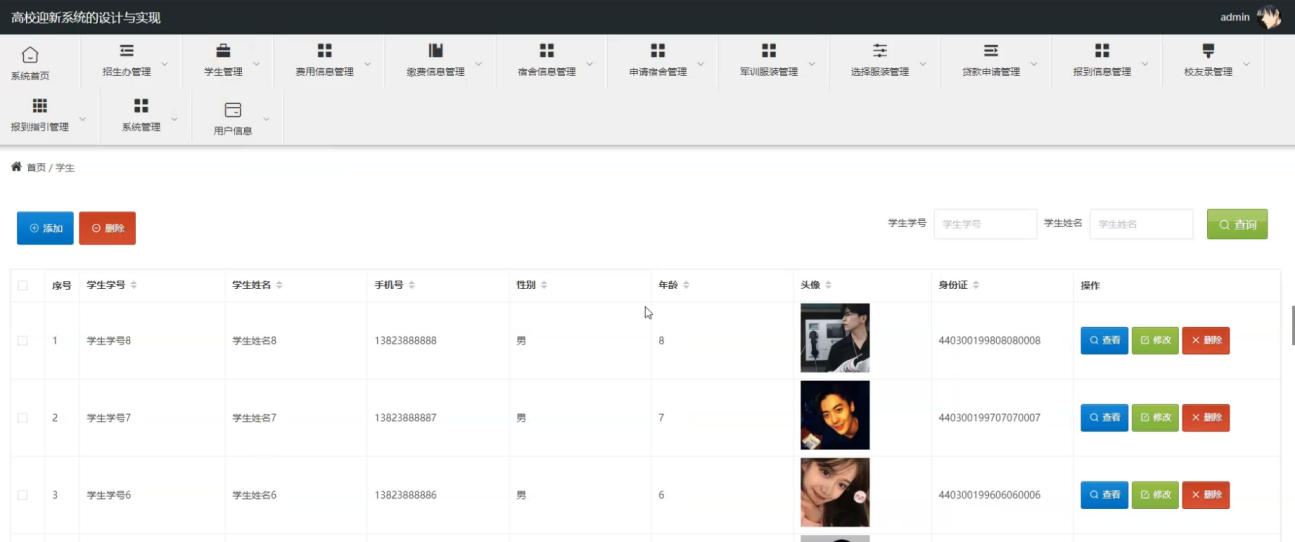This screenshot has width=1295, height=542.
Task: Click the 贷款申请管理 lines icon
Action: [991, 50]
